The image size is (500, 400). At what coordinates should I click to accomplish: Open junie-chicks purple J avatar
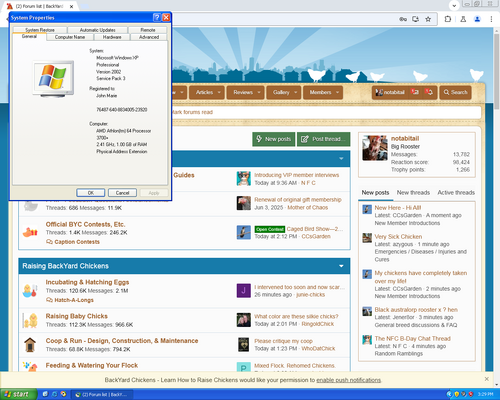coord(243,290)
